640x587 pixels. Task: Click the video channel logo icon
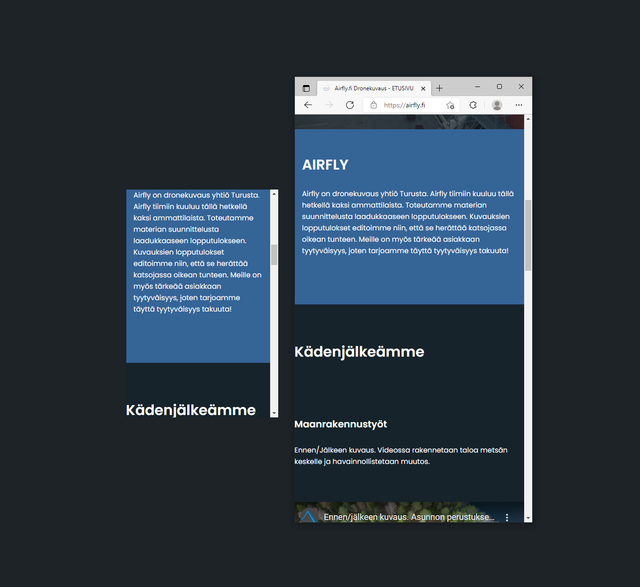click(308, 516)
